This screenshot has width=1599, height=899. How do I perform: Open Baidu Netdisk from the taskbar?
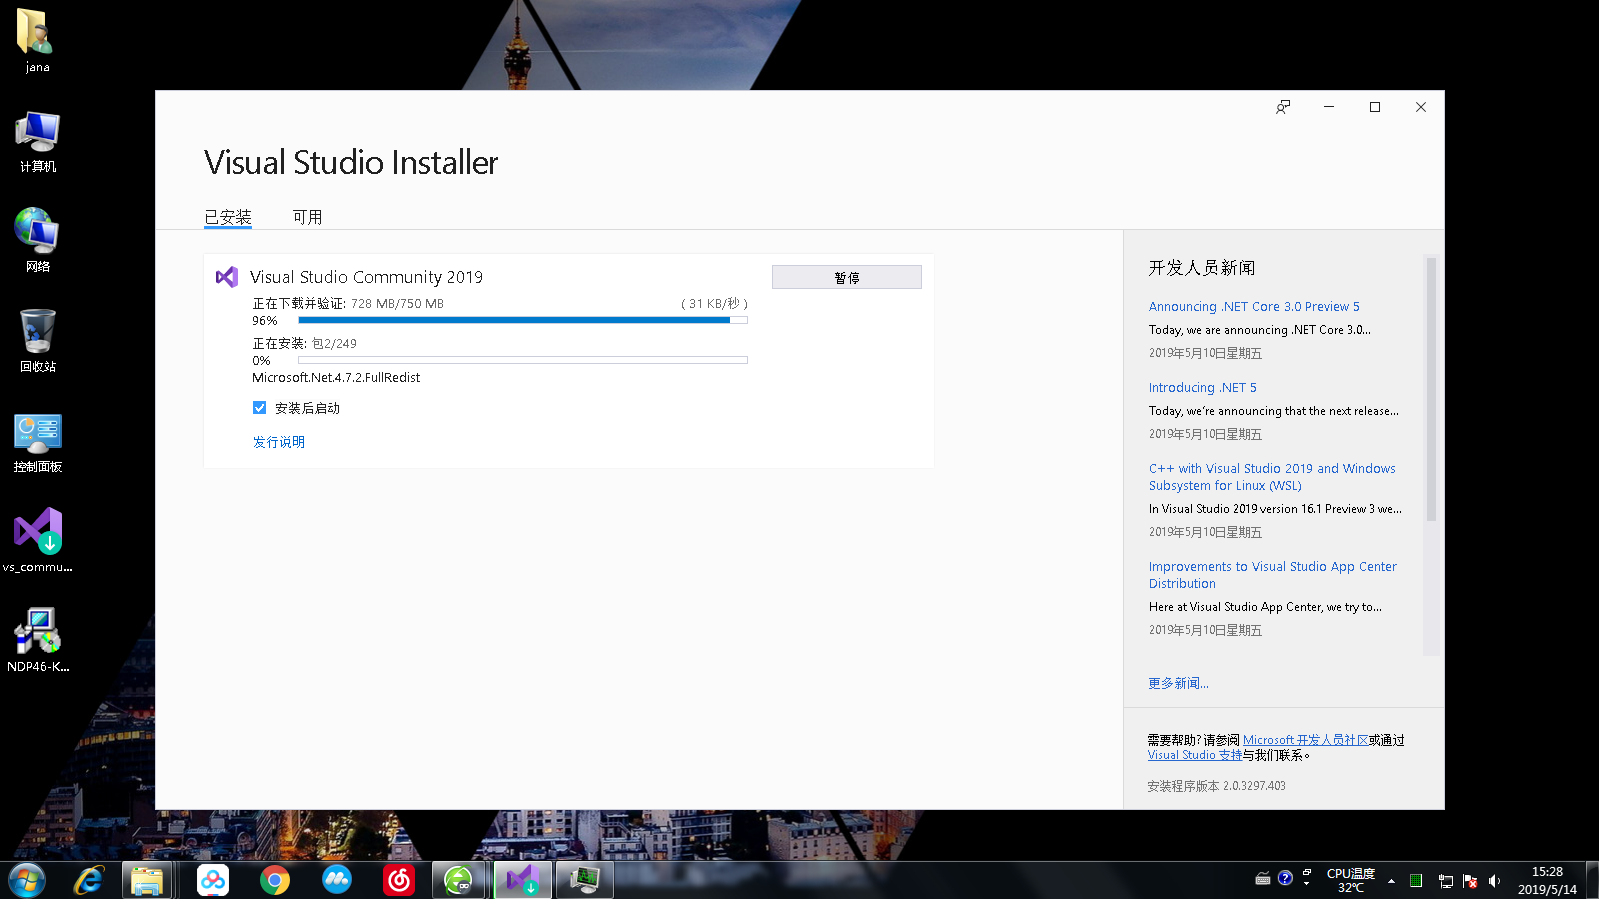(213, 880)
